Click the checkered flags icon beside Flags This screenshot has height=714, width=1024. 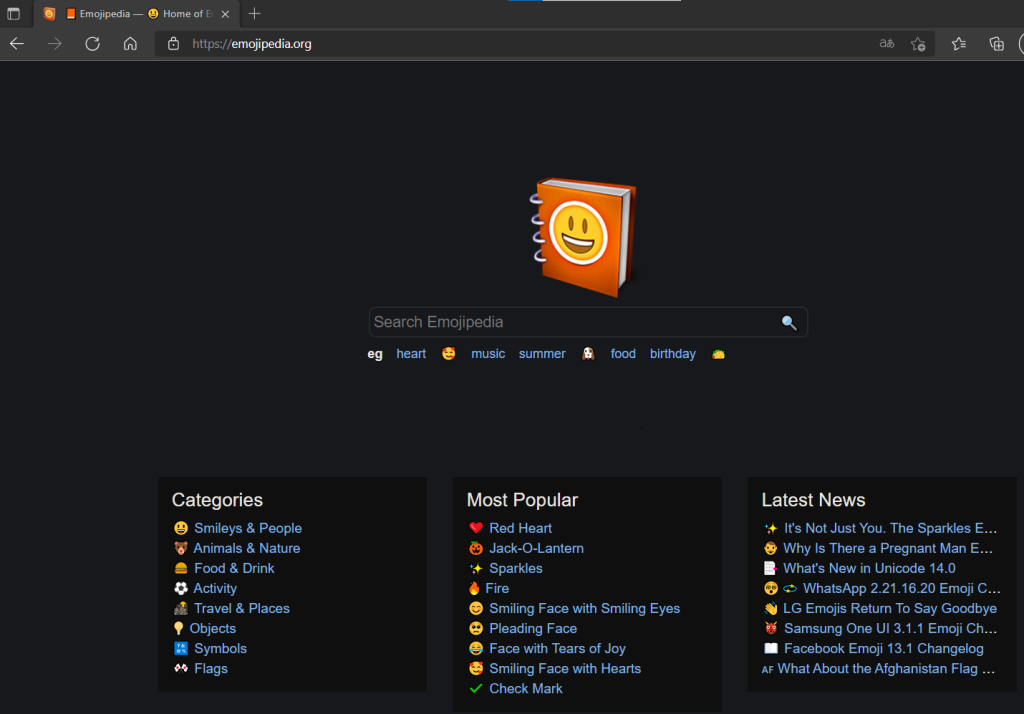coord(181,668)
